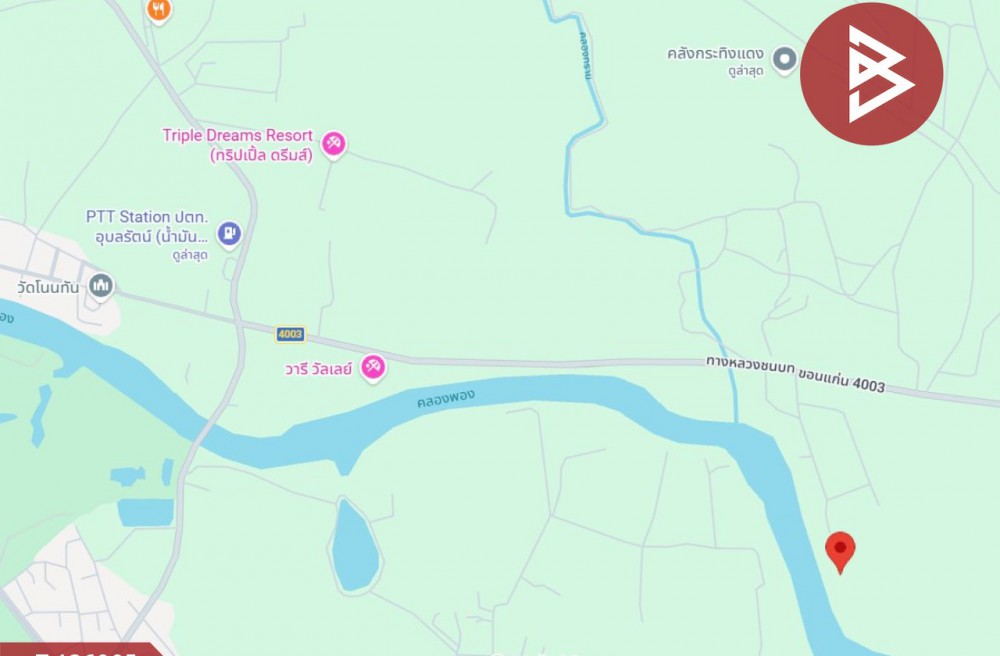Screen dimensions: 1000x656
Task: Click the red circular brand logo
Action: coord(871,74)
